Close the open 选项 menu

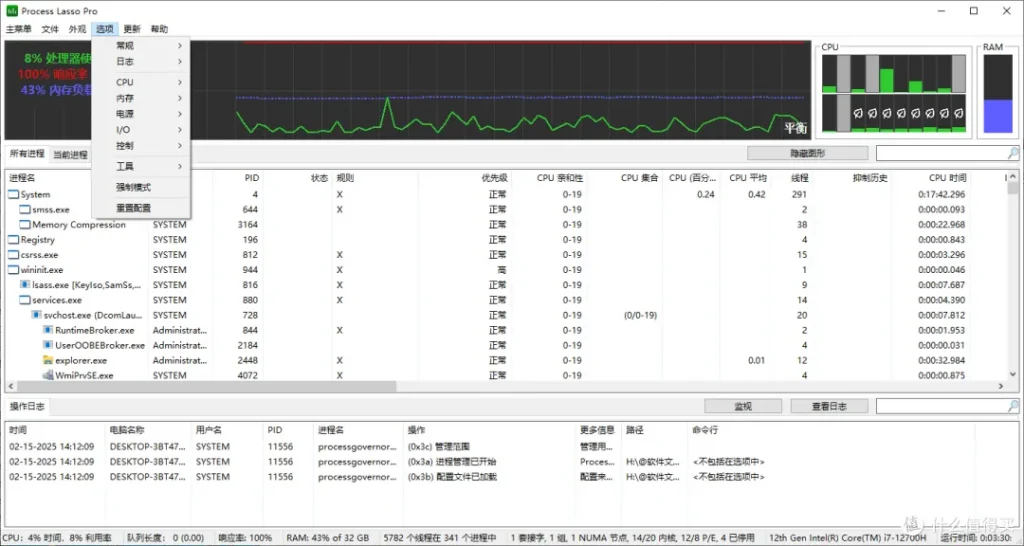(x=104, y=29)
